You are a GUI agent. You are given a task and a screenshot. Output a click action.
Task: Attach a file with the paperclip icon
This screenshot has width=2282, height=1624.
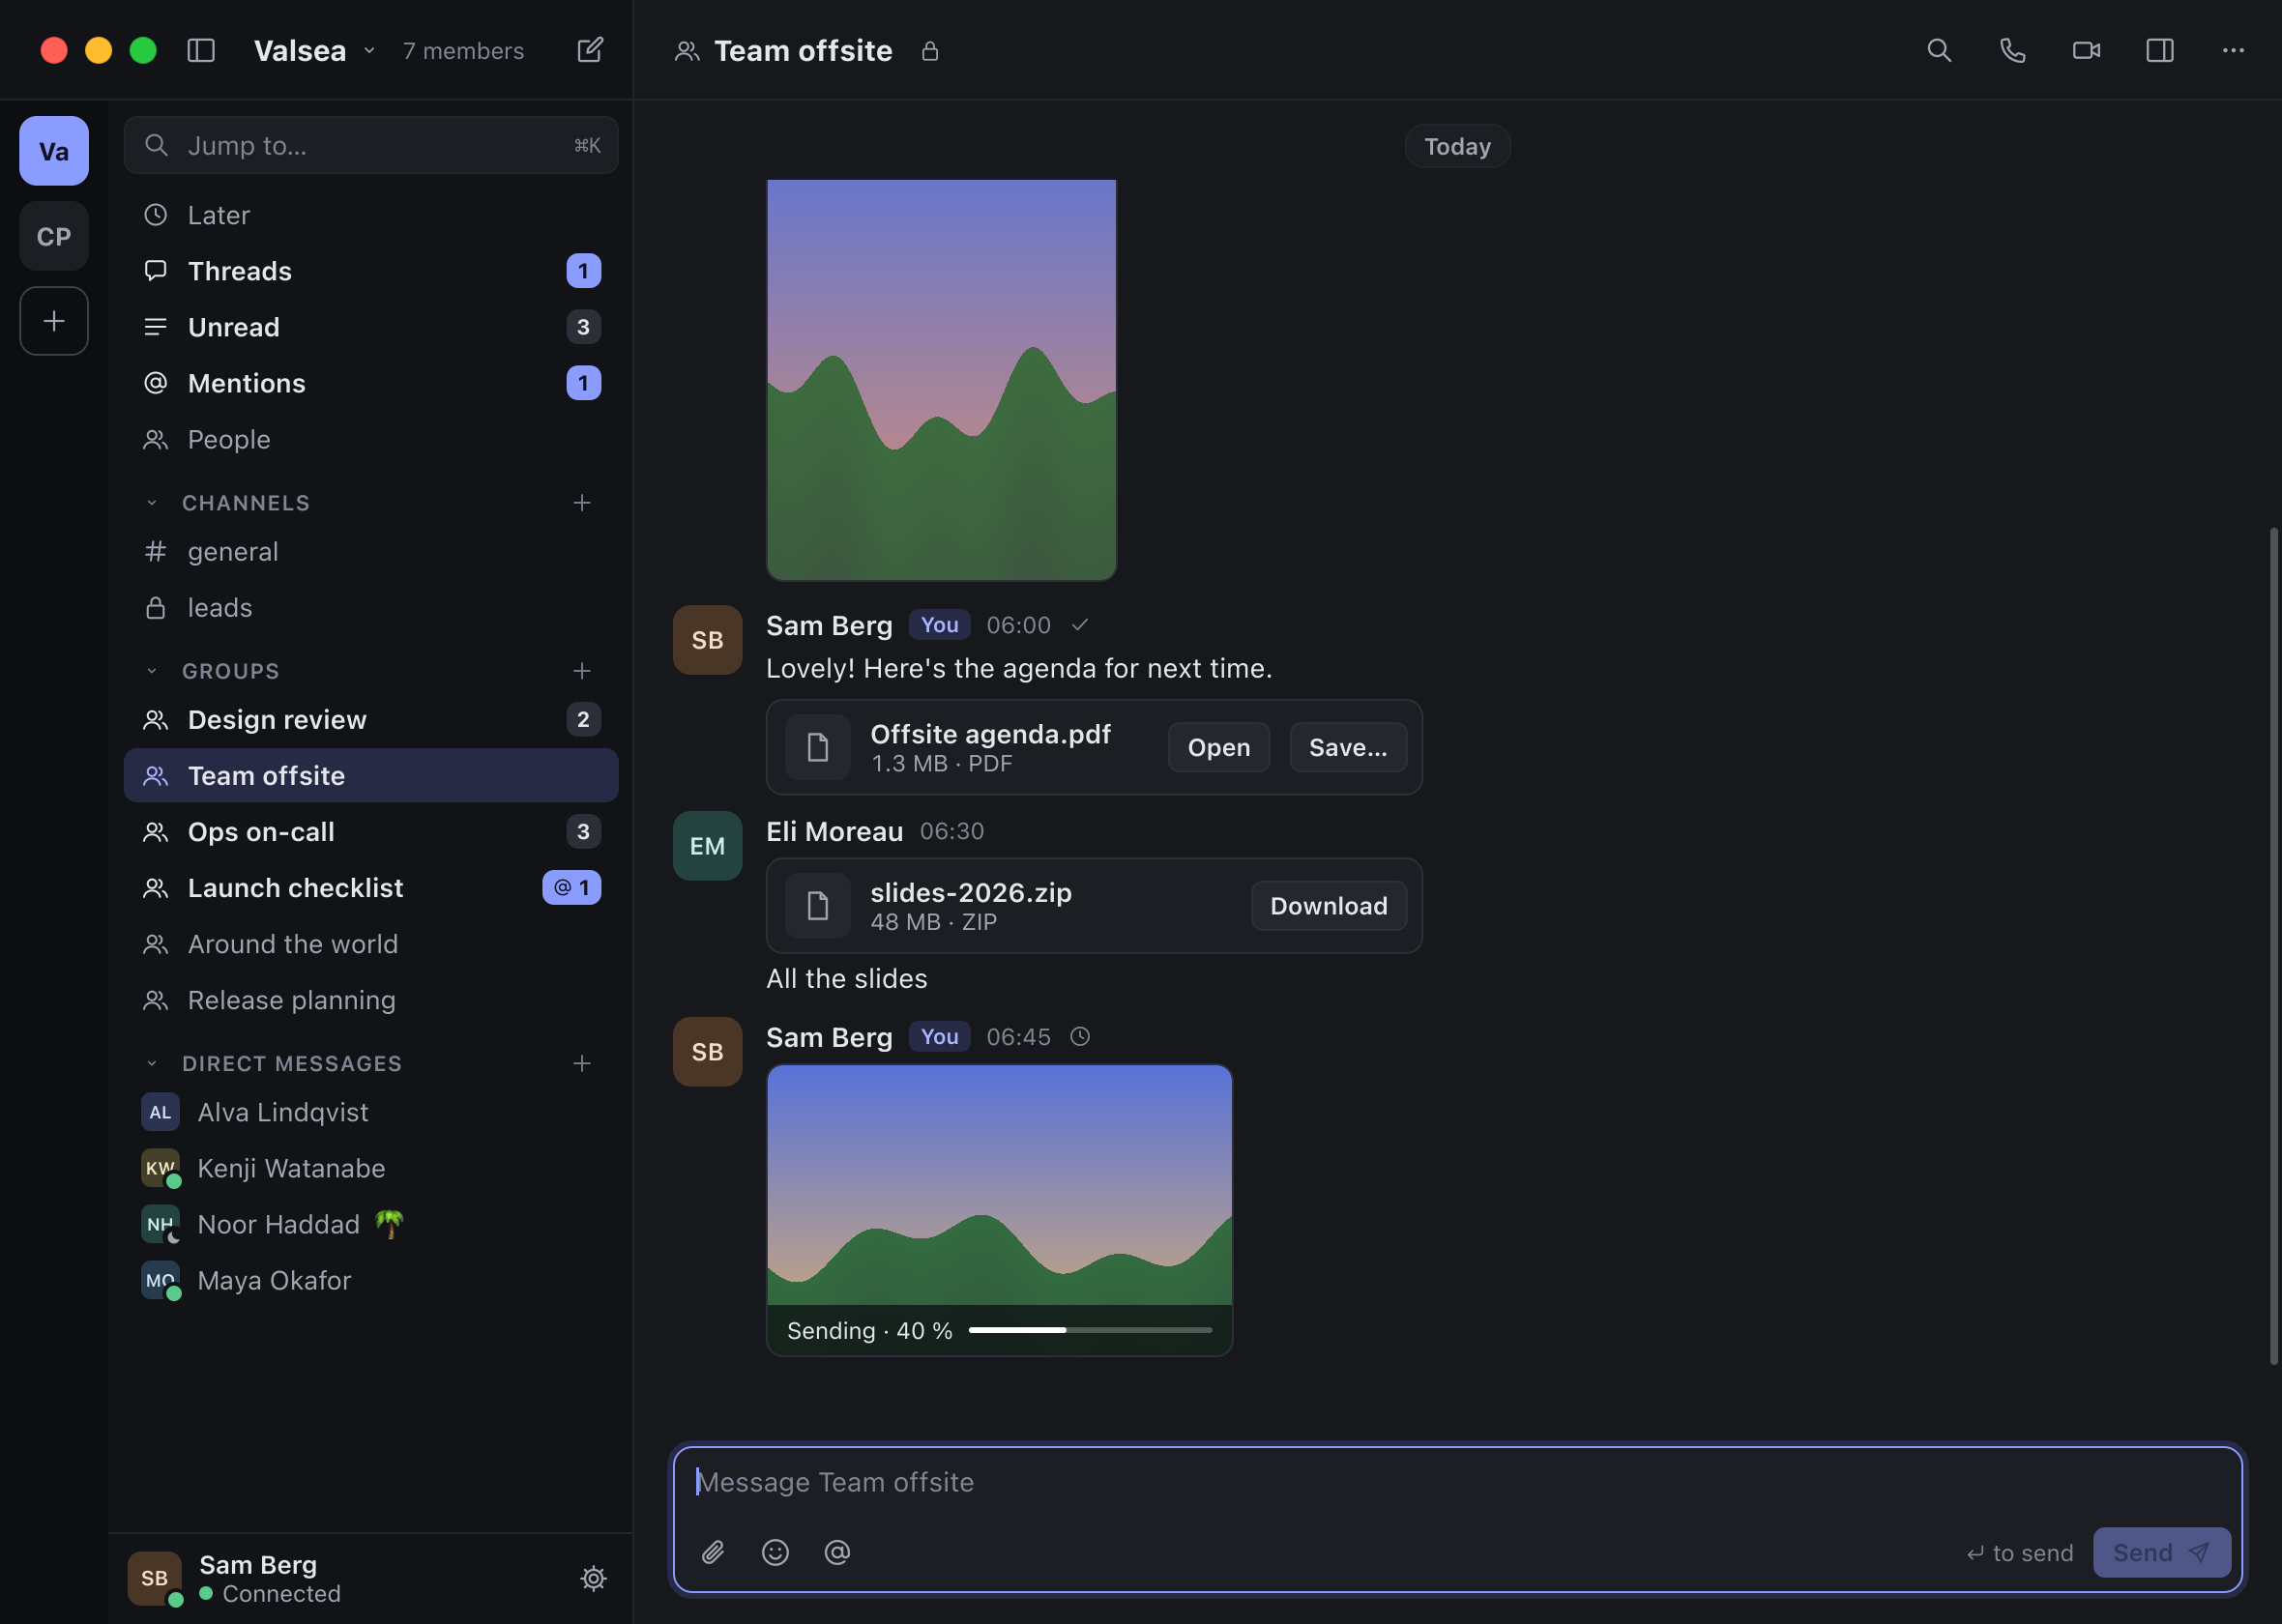713,1552
